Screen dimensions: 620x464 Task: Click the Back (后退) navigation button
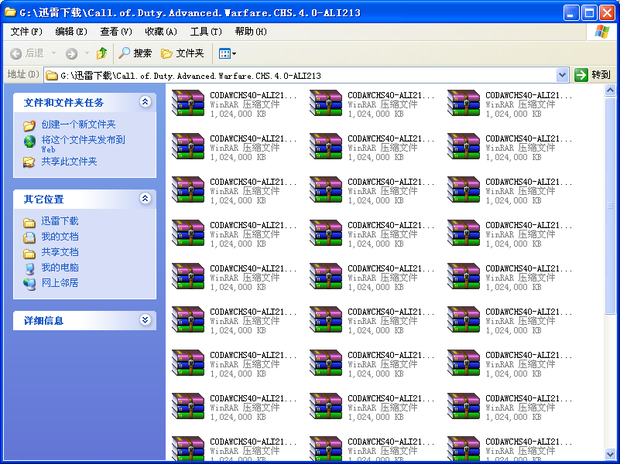[26, 53]
